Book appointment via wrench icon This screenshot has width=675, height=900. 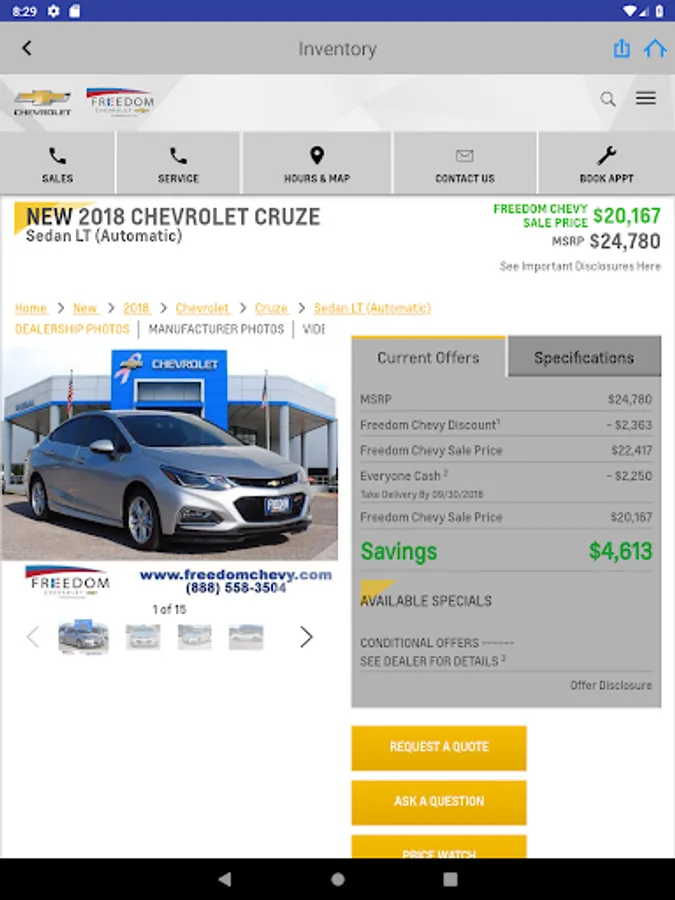pos(607,156)
